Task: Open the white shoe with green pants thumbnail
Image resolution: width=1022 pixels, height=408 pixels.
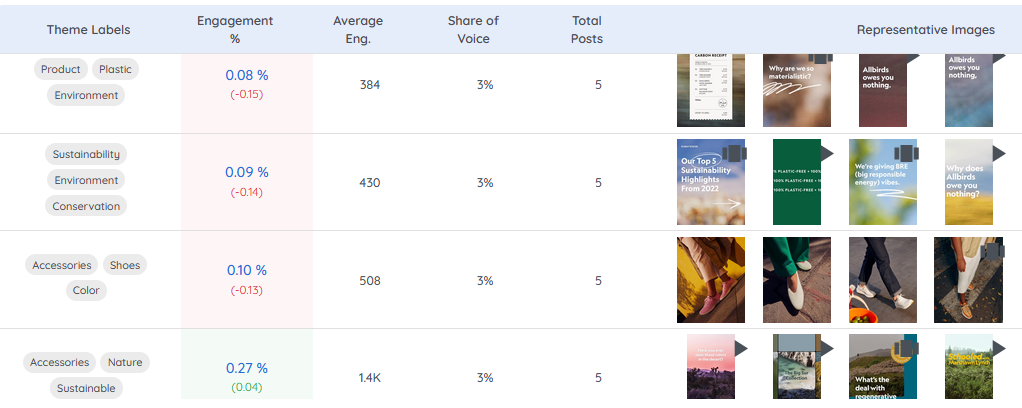Action: click(796, 280)
